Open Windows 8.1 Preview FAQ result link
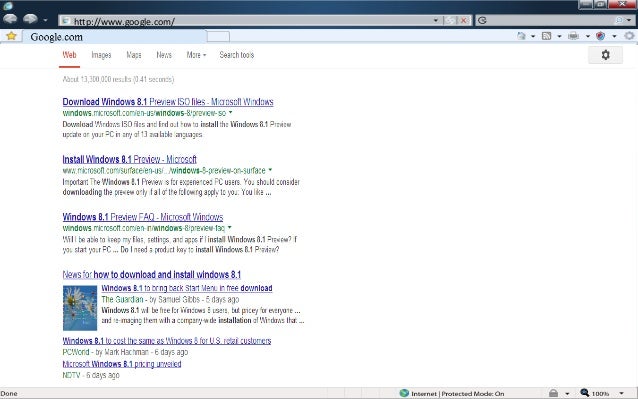This screenshot has width=638, height=399. (143, 217)
